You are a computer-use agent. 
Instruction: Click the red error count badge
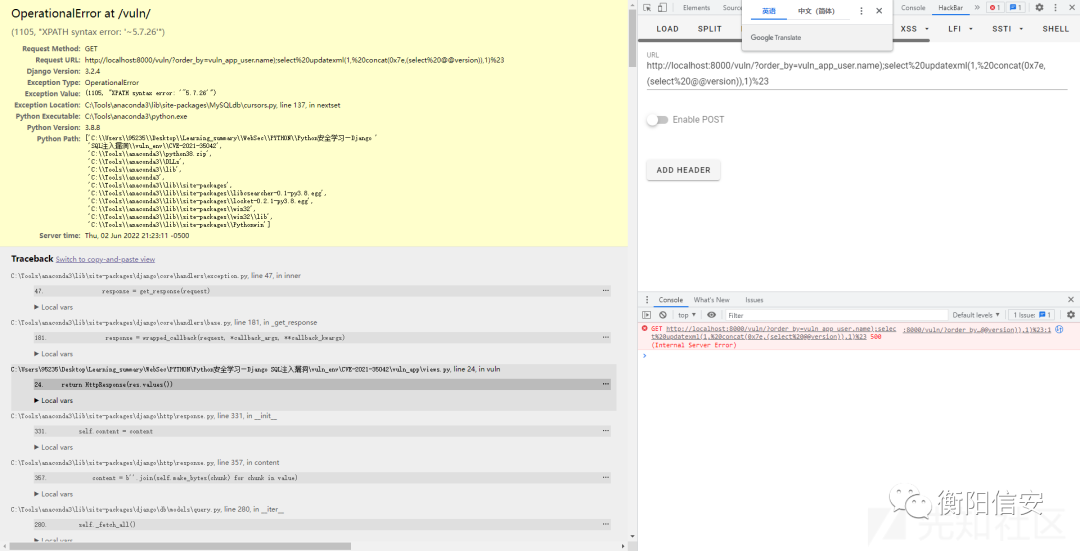(x=995, y=8)
